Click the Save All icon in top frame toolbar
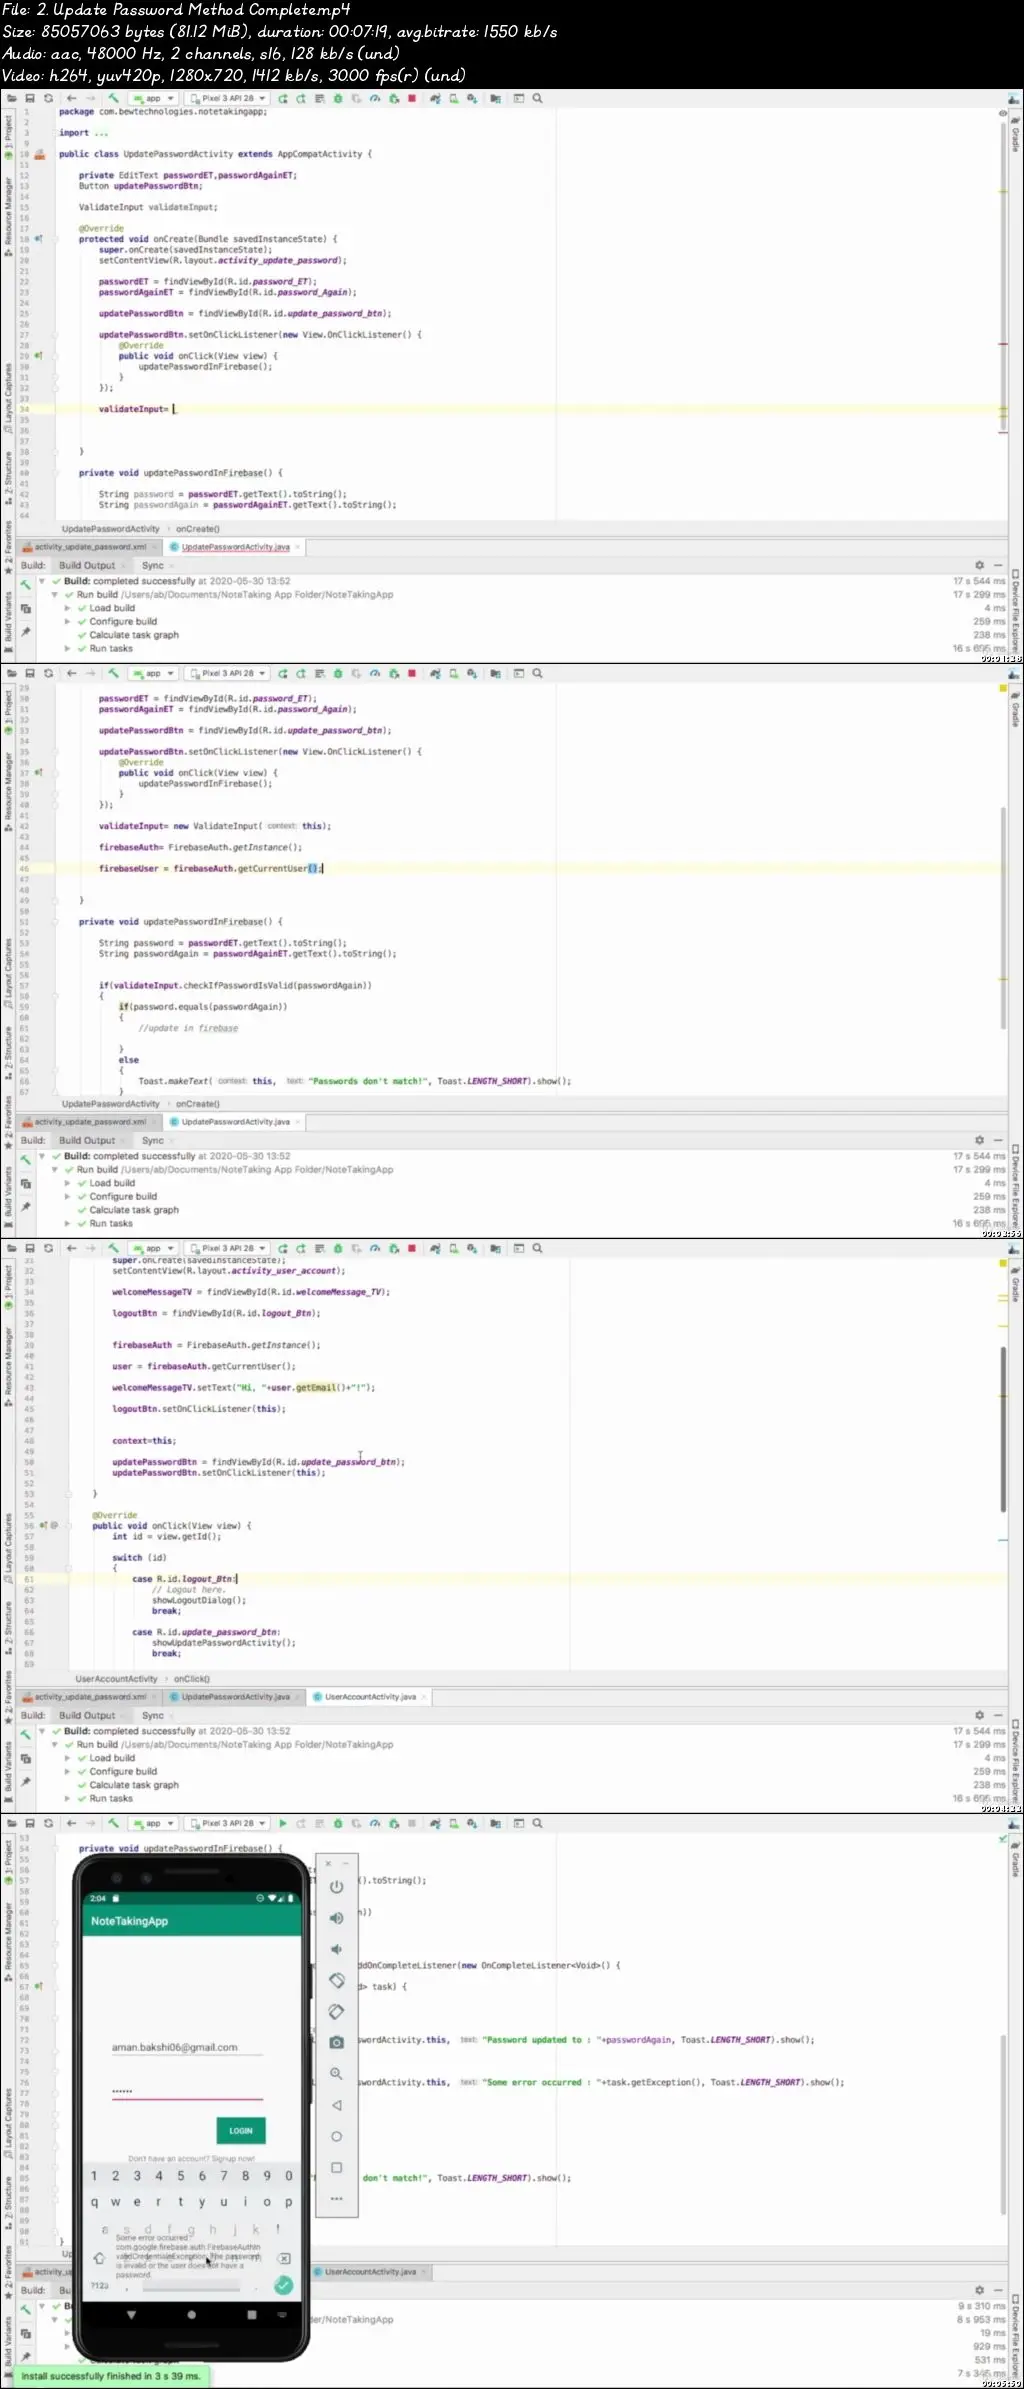Image resolution: width=1024 pixels, height=2389 pixels. [x=30, y=98]
